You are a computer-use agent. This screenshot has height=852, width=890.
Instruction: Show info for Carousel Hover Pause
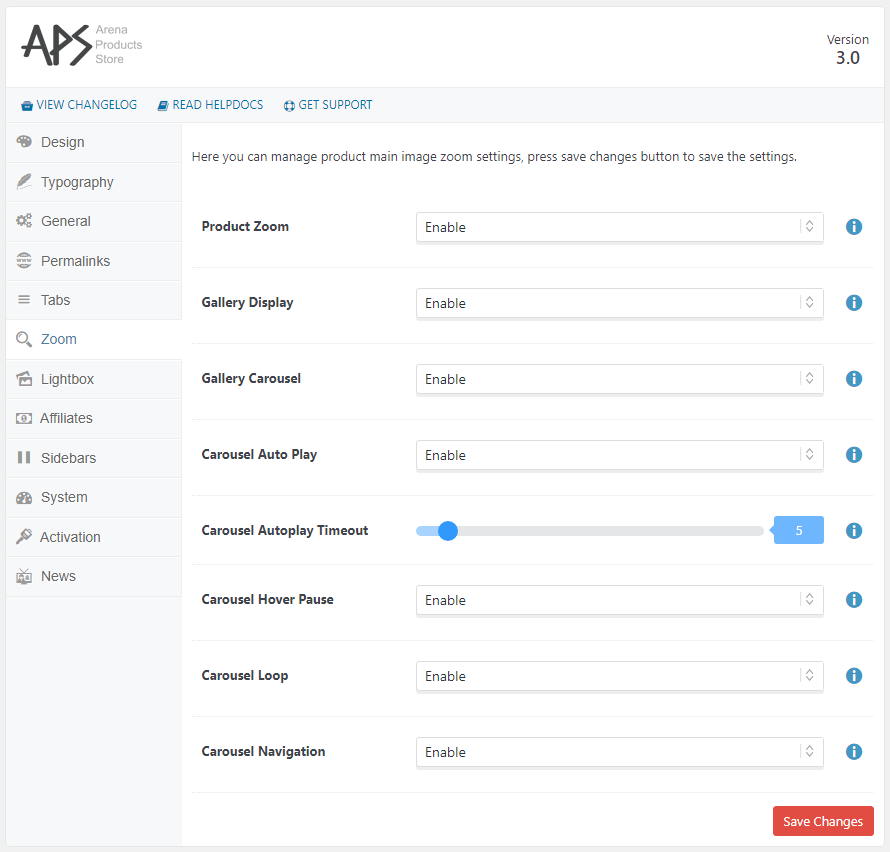pyautogui.click(x=854, y=600)
